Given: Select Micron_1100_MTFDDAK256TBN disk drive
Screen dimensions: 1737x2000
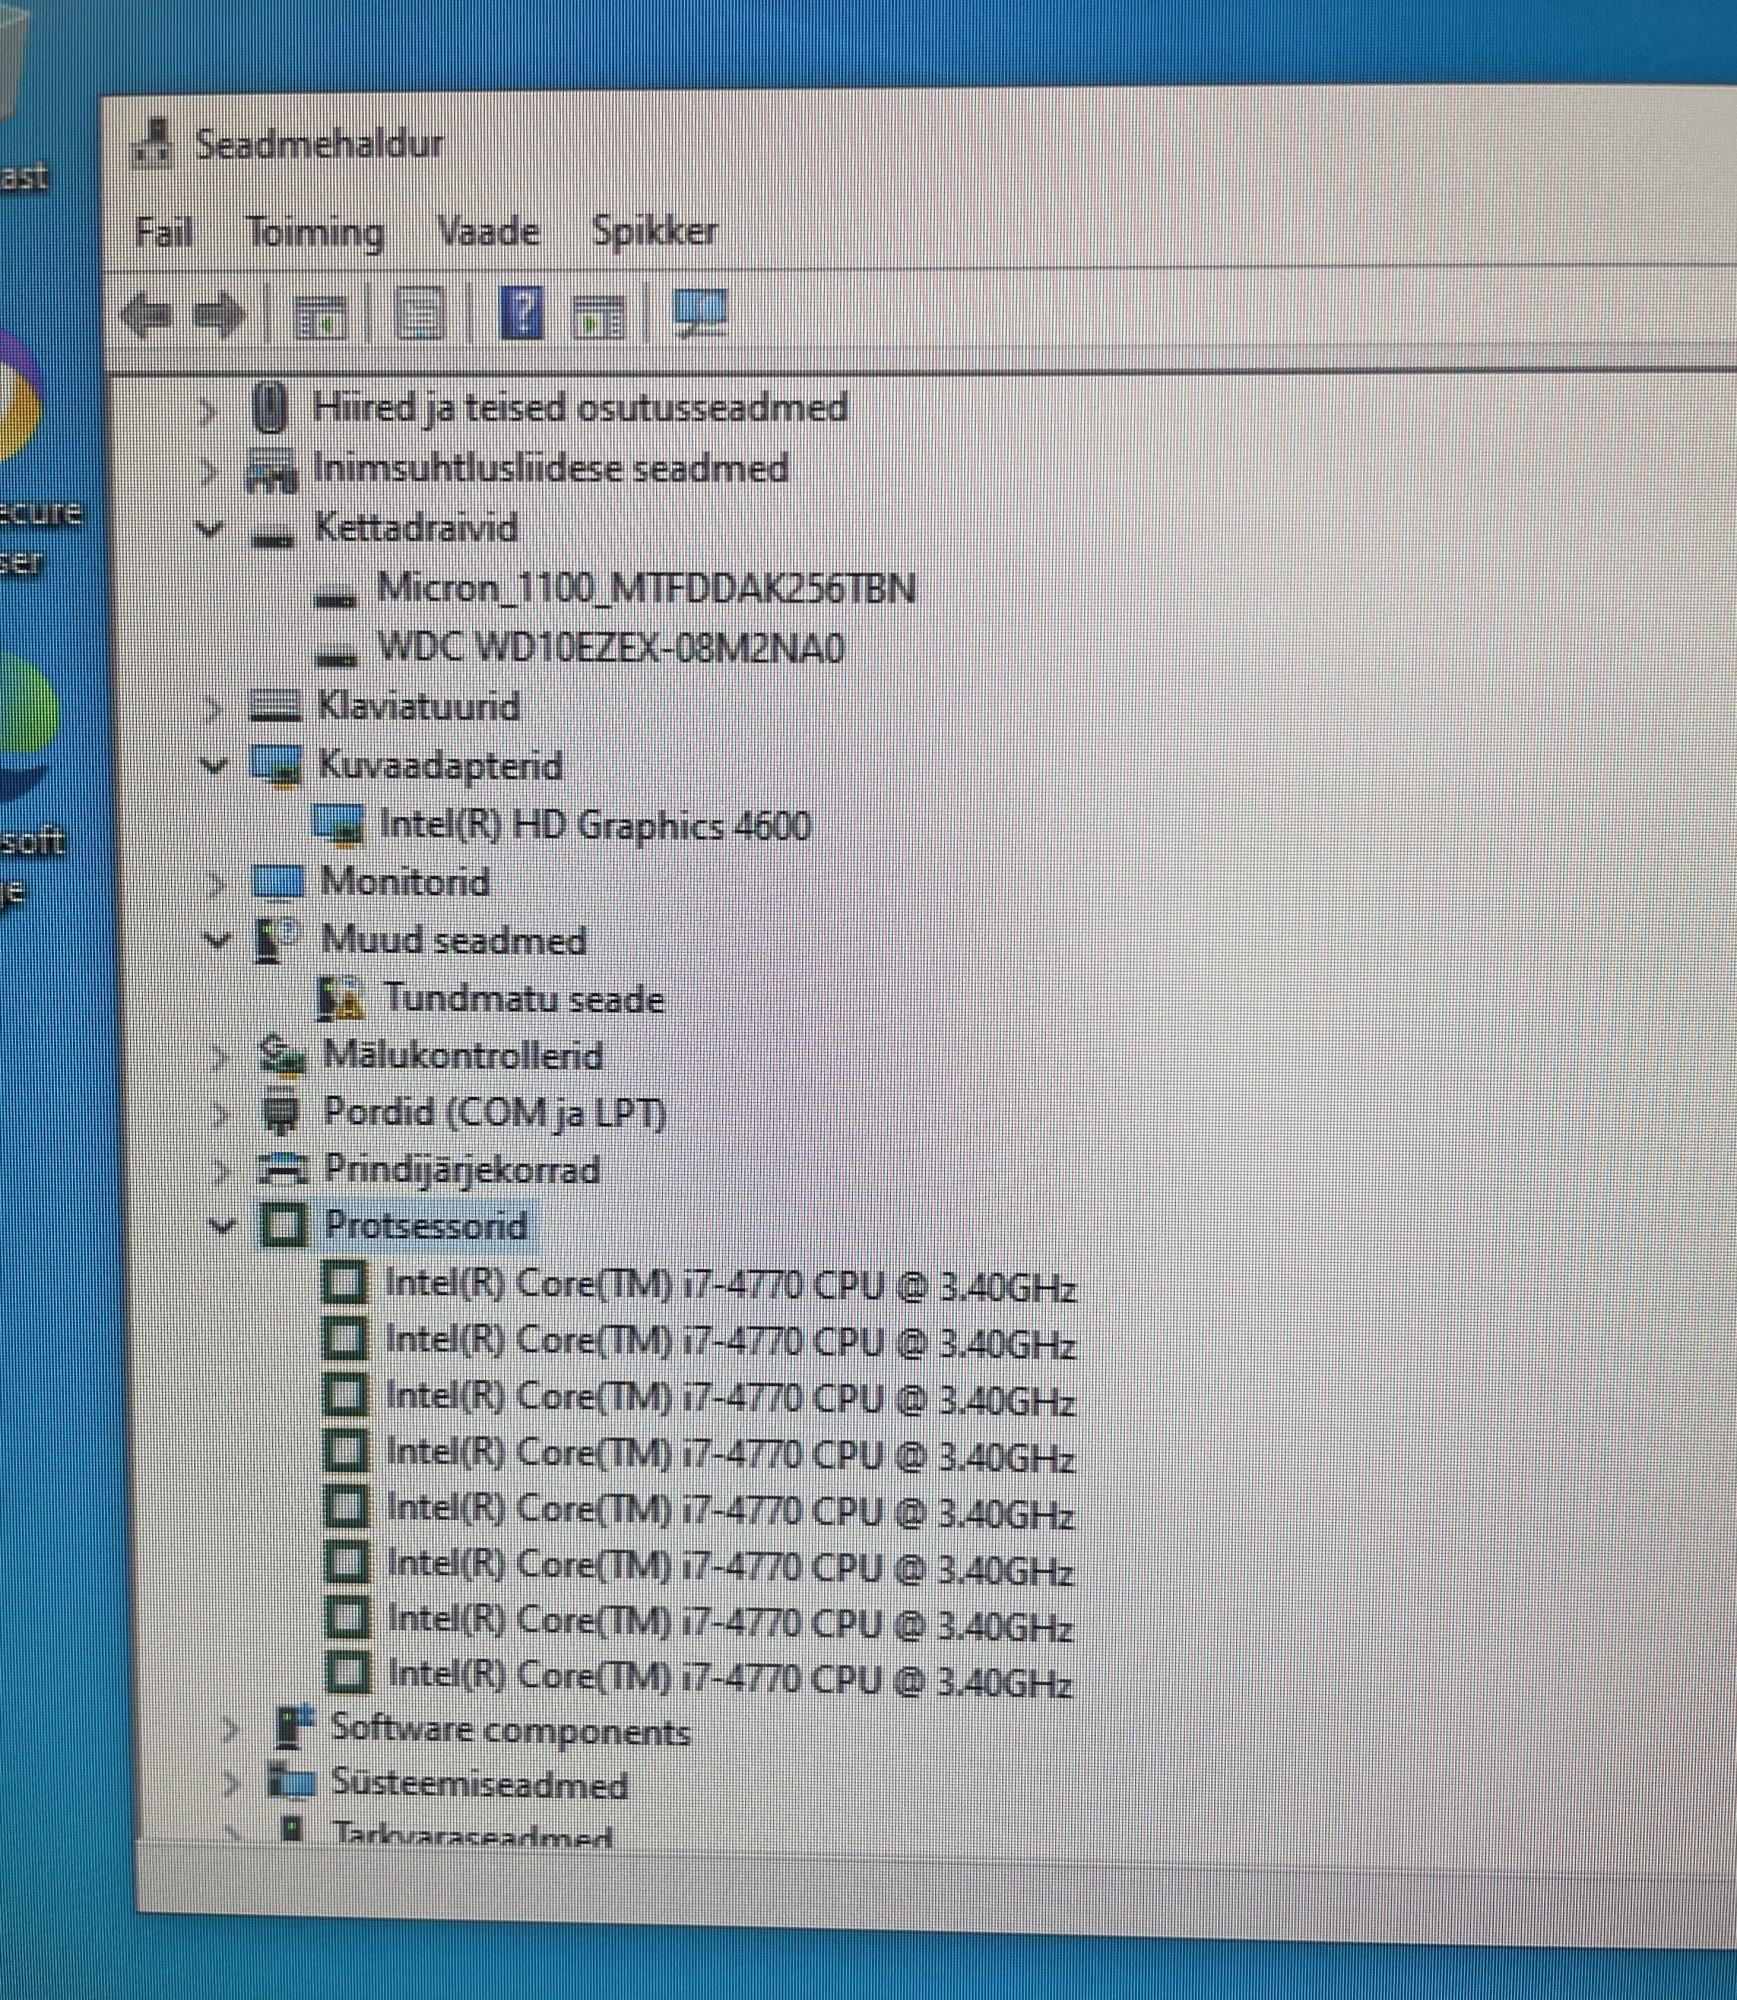Looking at the screenshot, I should point(646,588).
